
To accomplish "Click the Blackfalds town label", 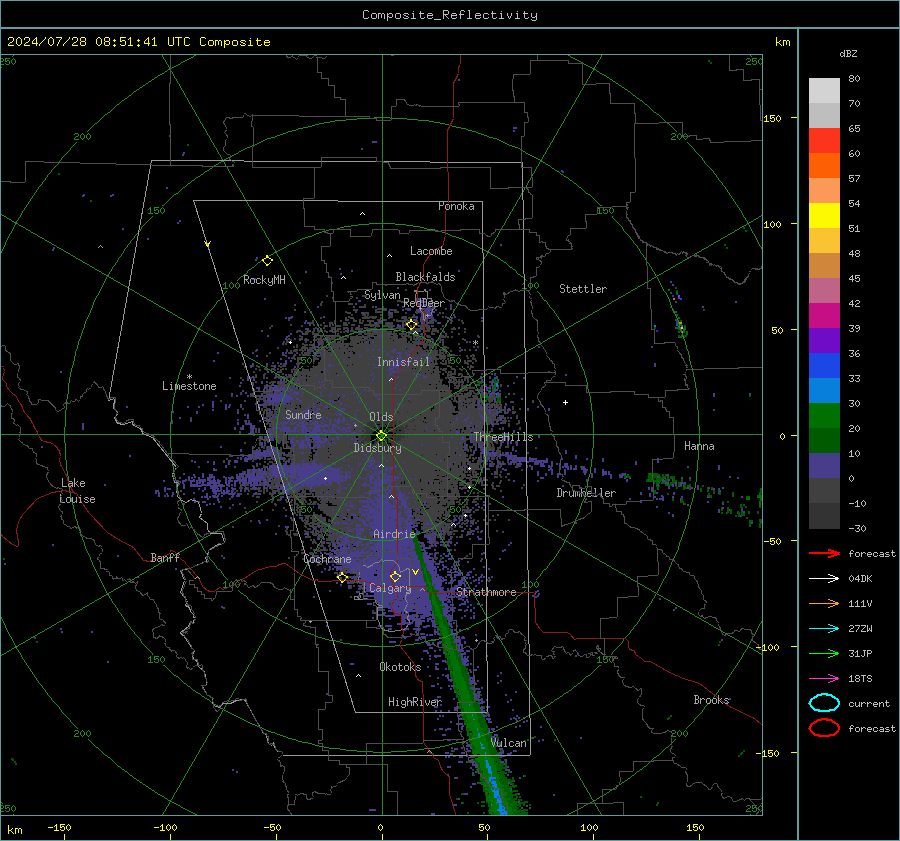I will point(425,277).
